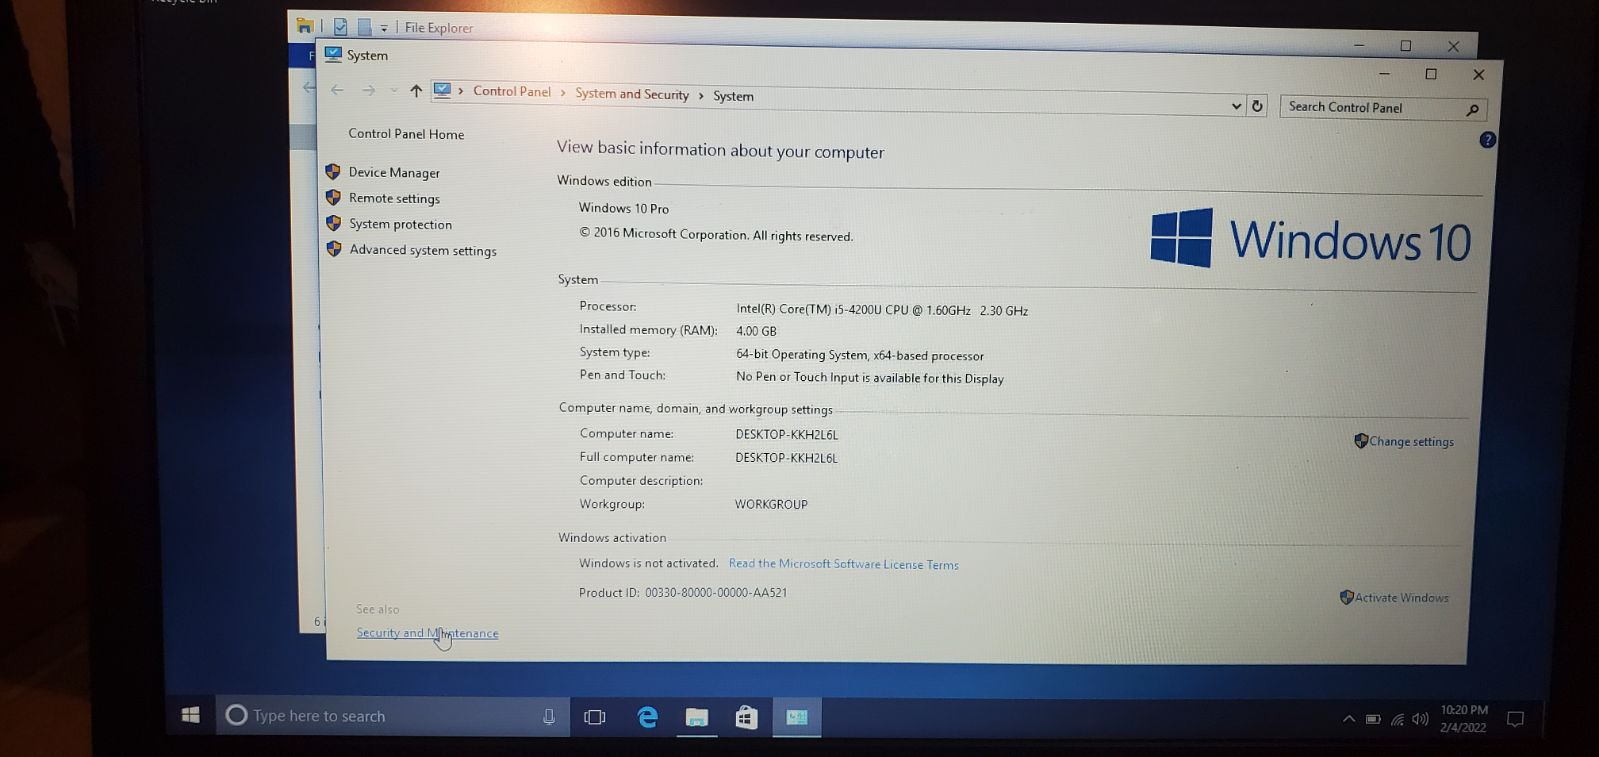Image resolution: width=1599 pixels, height=757 pixels.
Task: Select Control Panel breadcrumb
Action: click(512, 92)
